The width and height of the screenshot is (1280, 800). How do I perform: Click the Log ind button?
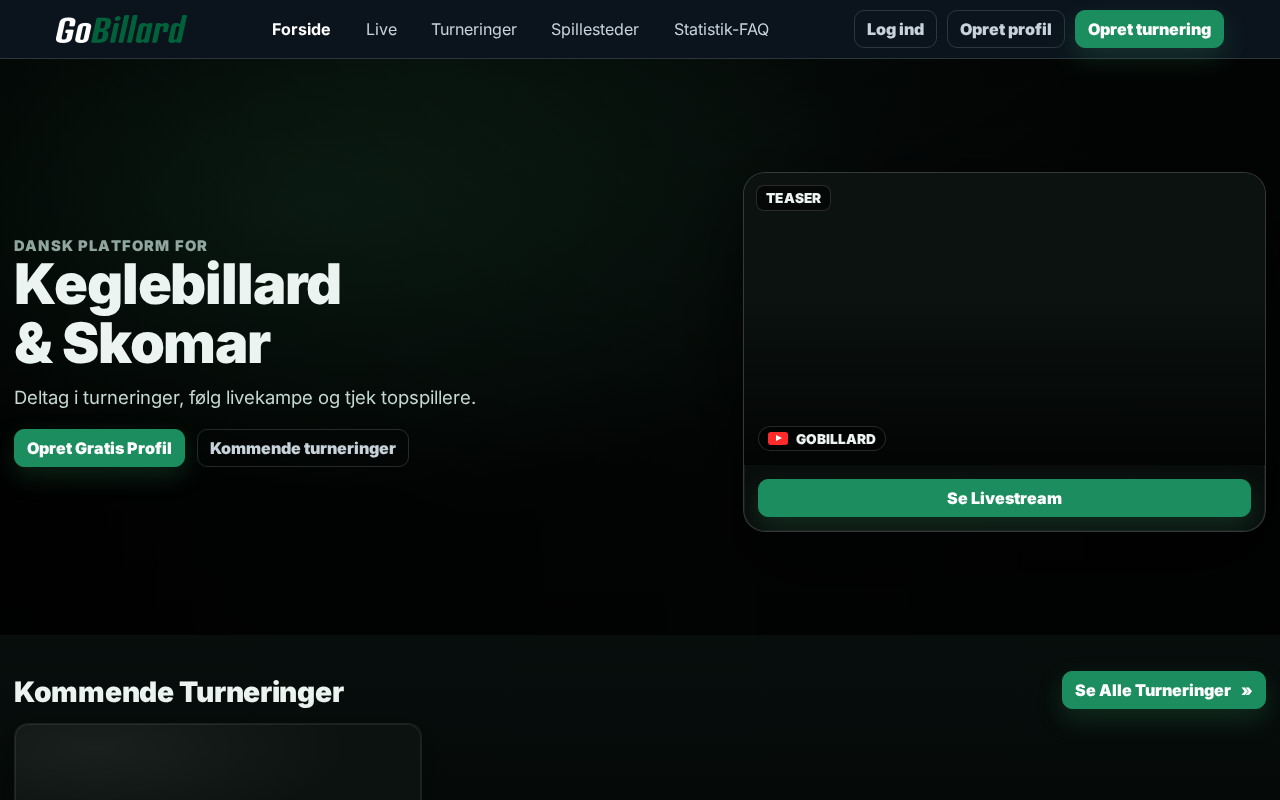[x=895, y=29]
